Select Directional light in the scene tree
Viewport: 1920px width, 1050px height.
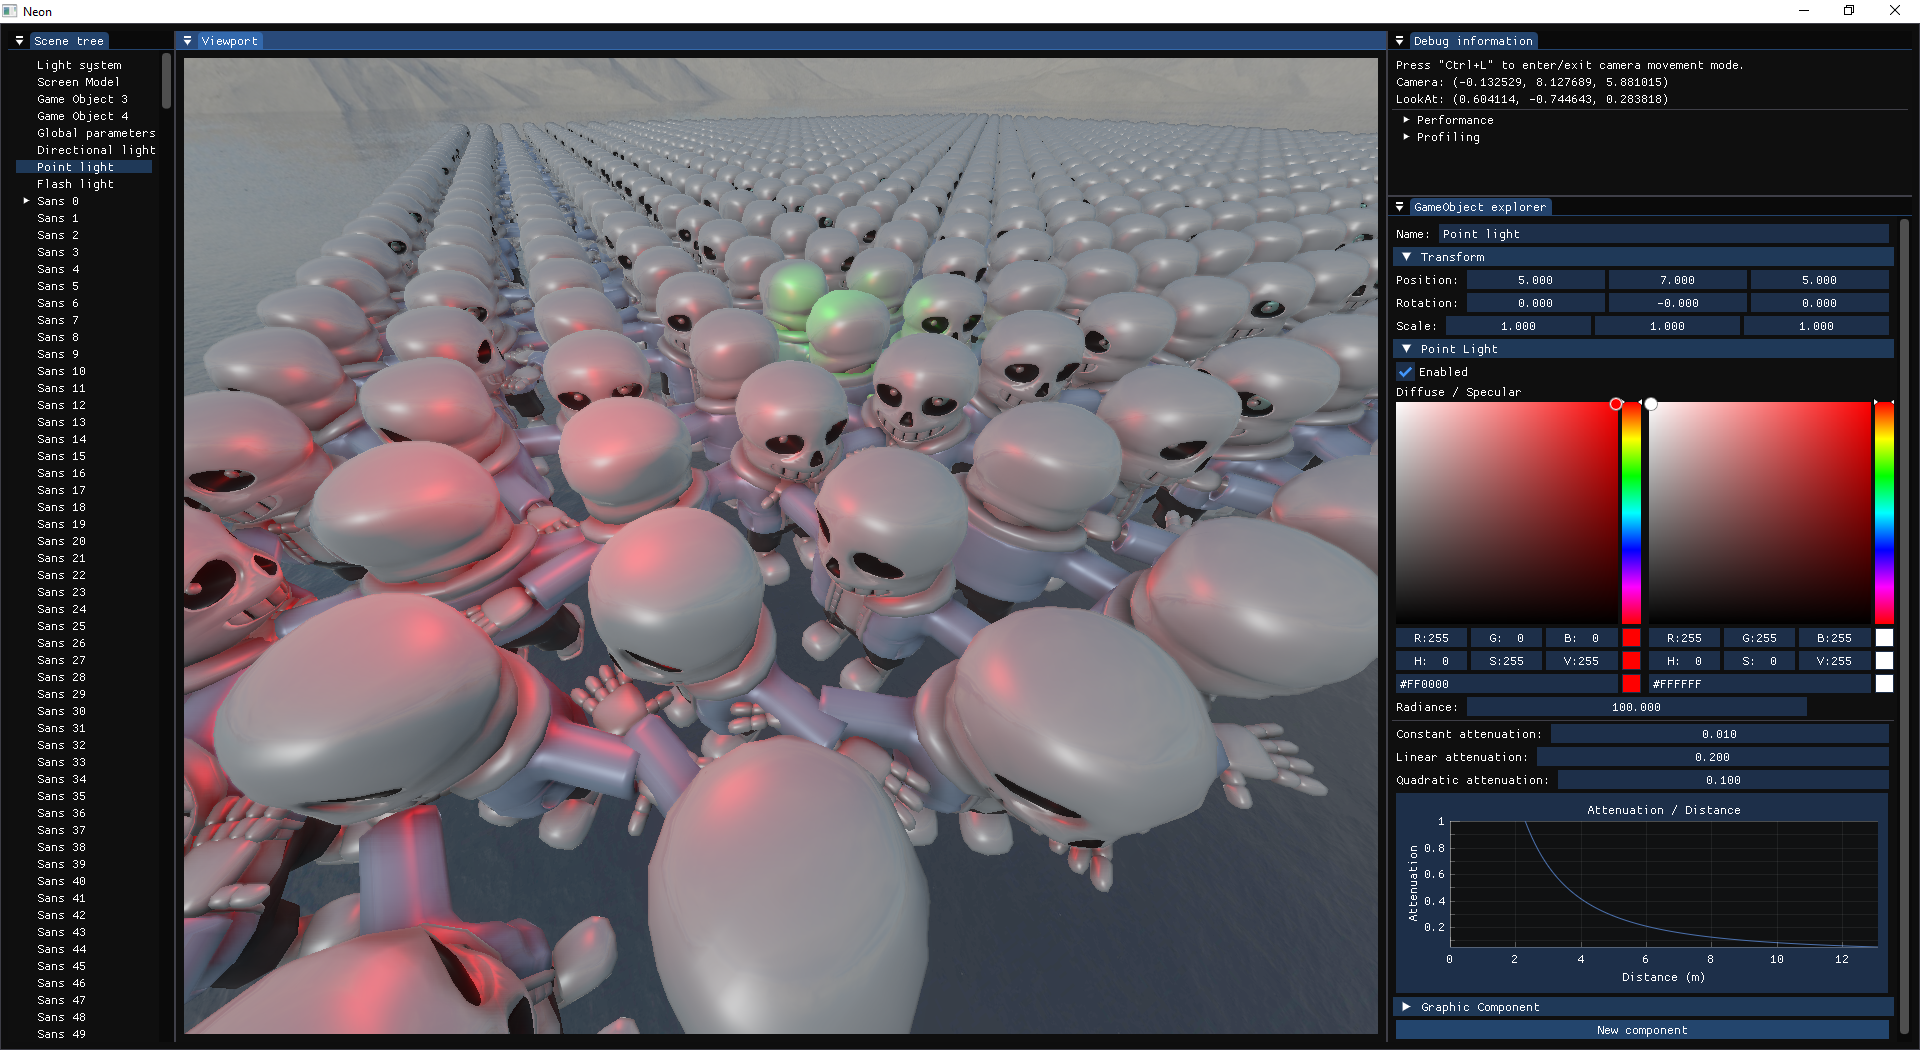[x=96, y=150]
